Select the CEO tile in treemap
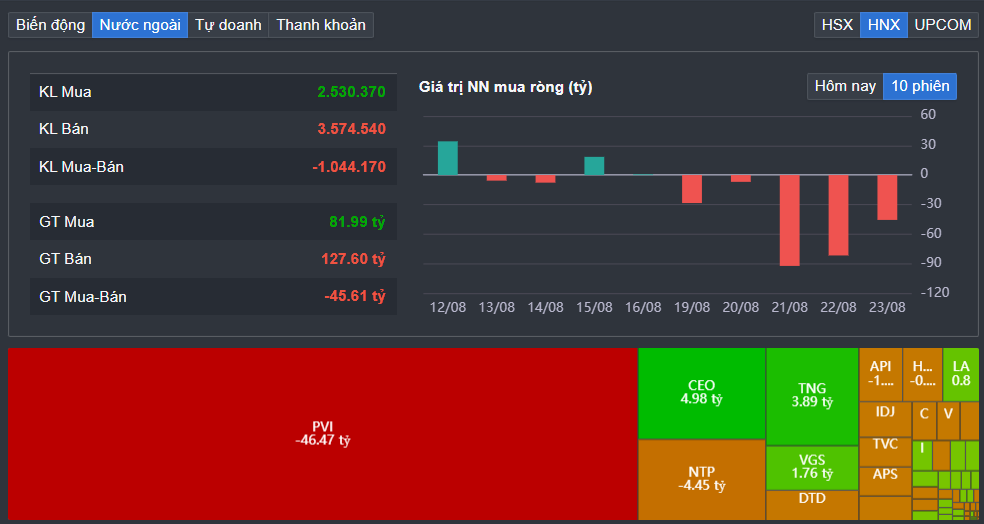 701,393
